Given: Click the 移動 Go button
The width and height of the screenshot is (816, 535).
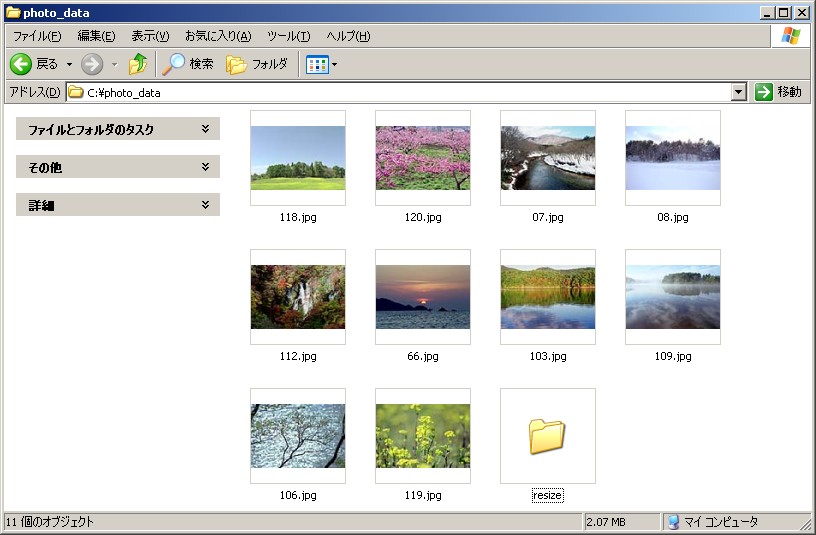Looking at the screenshot, I should coord(778,92).
